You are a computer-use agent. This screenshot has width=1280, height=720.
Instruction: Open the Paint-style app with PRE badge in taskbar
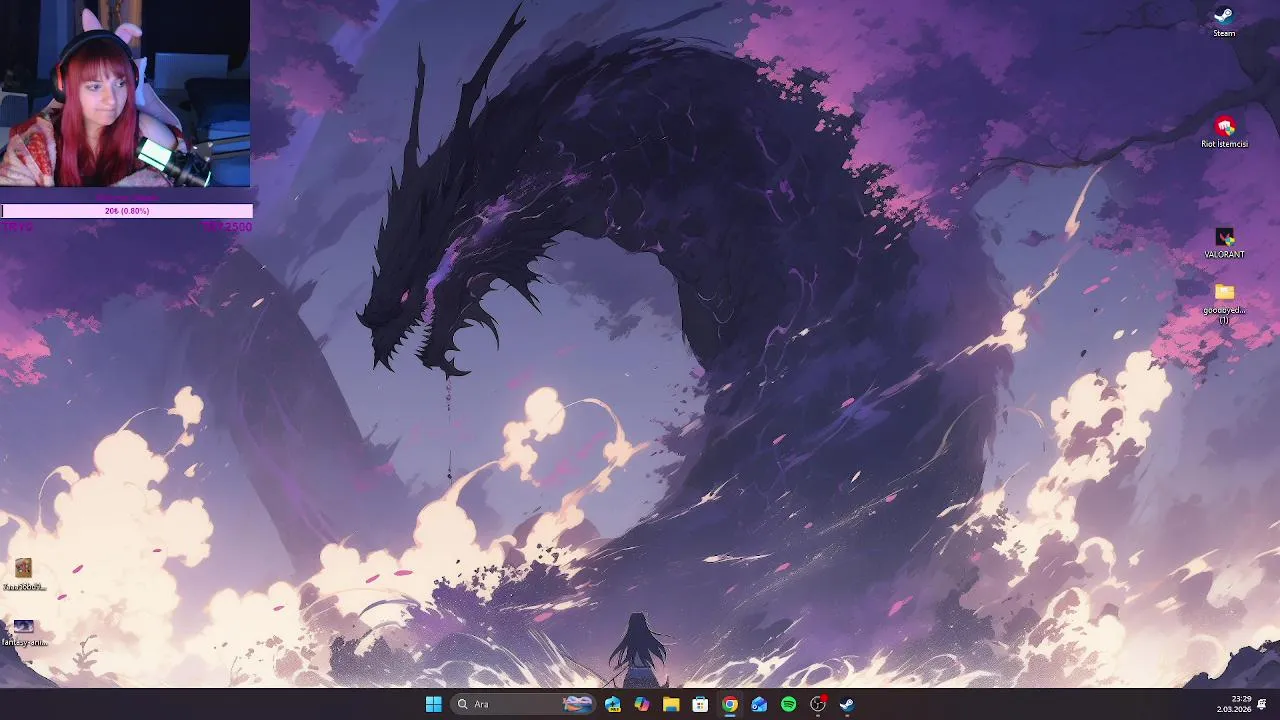coord(613,704)
